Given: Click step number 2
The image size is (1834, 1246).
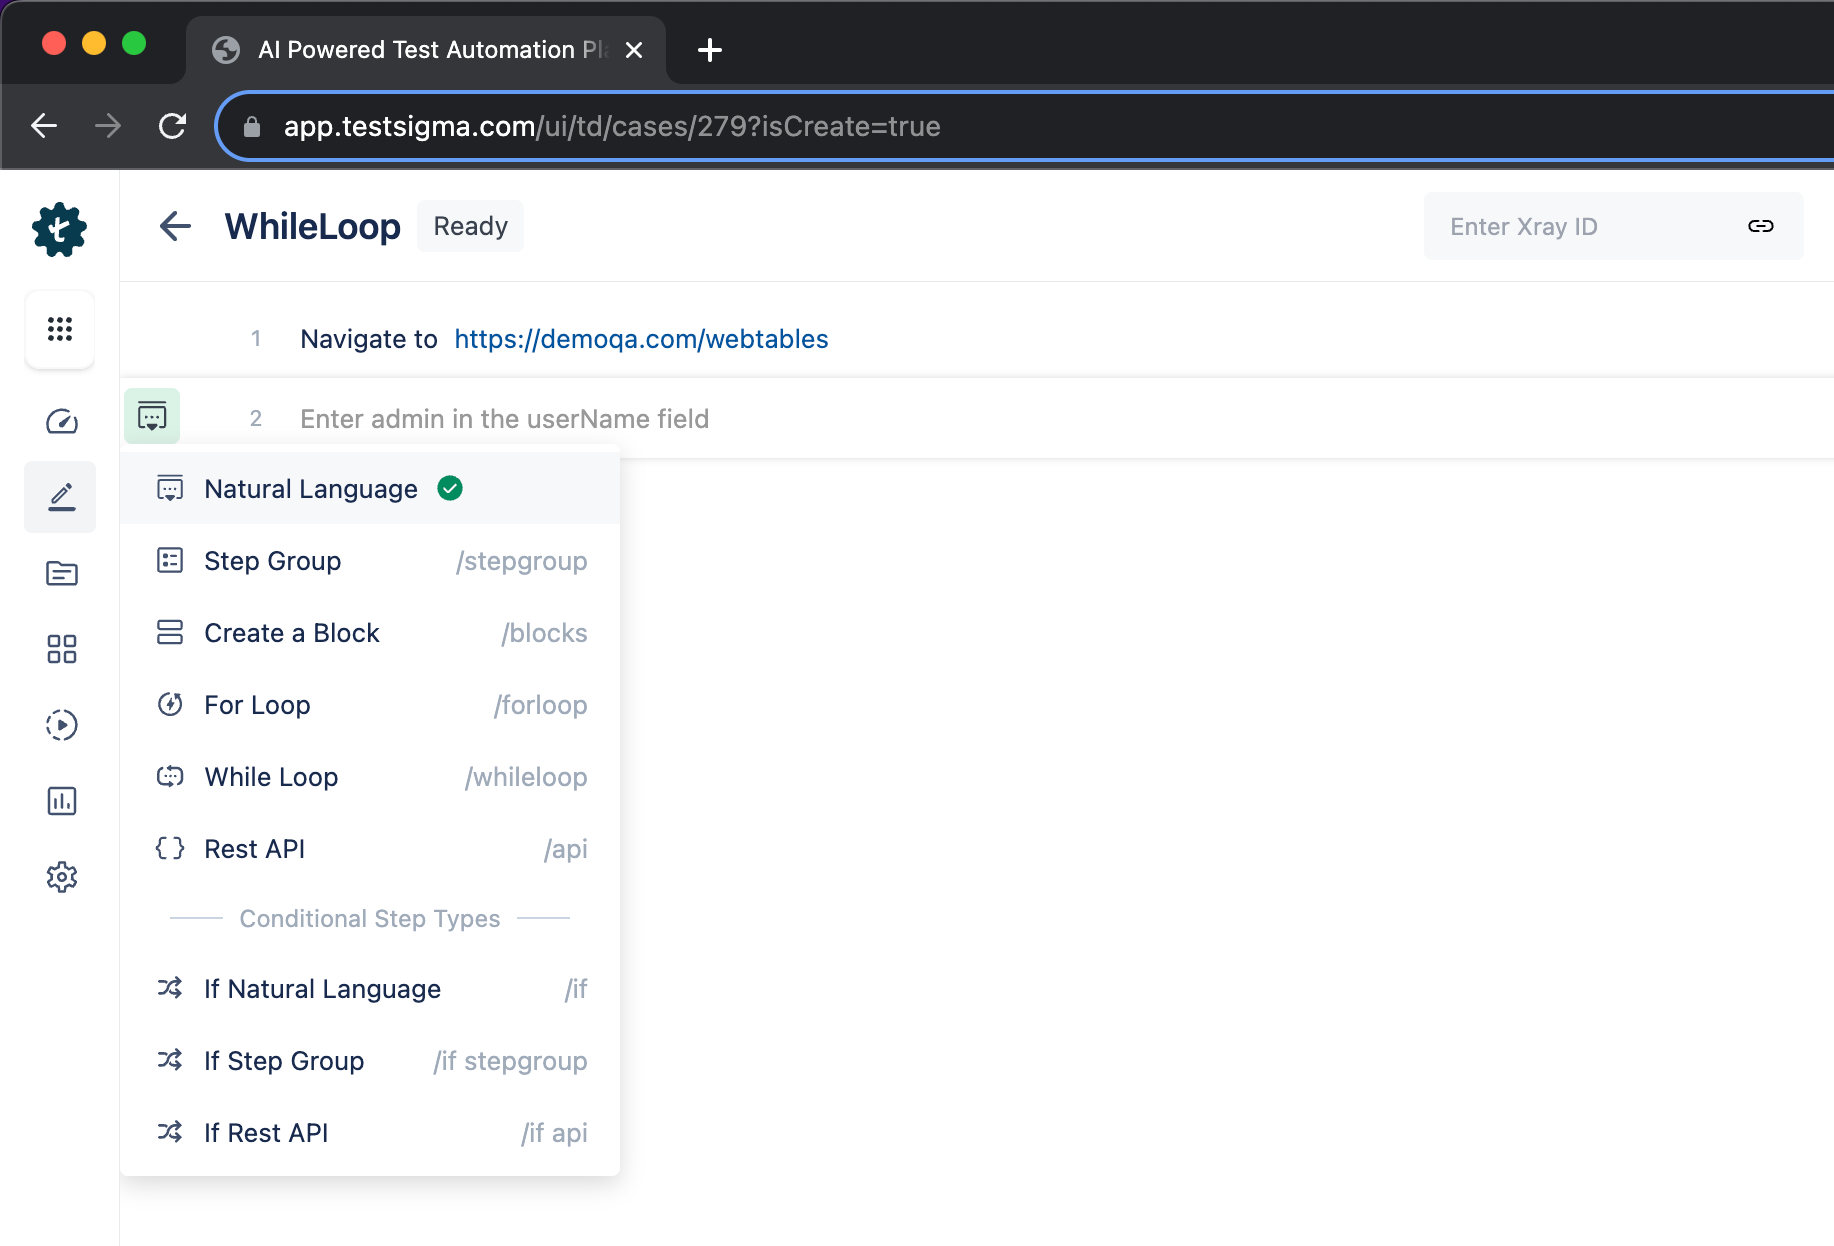Looking at the screenshot, I should coord(256,419).
